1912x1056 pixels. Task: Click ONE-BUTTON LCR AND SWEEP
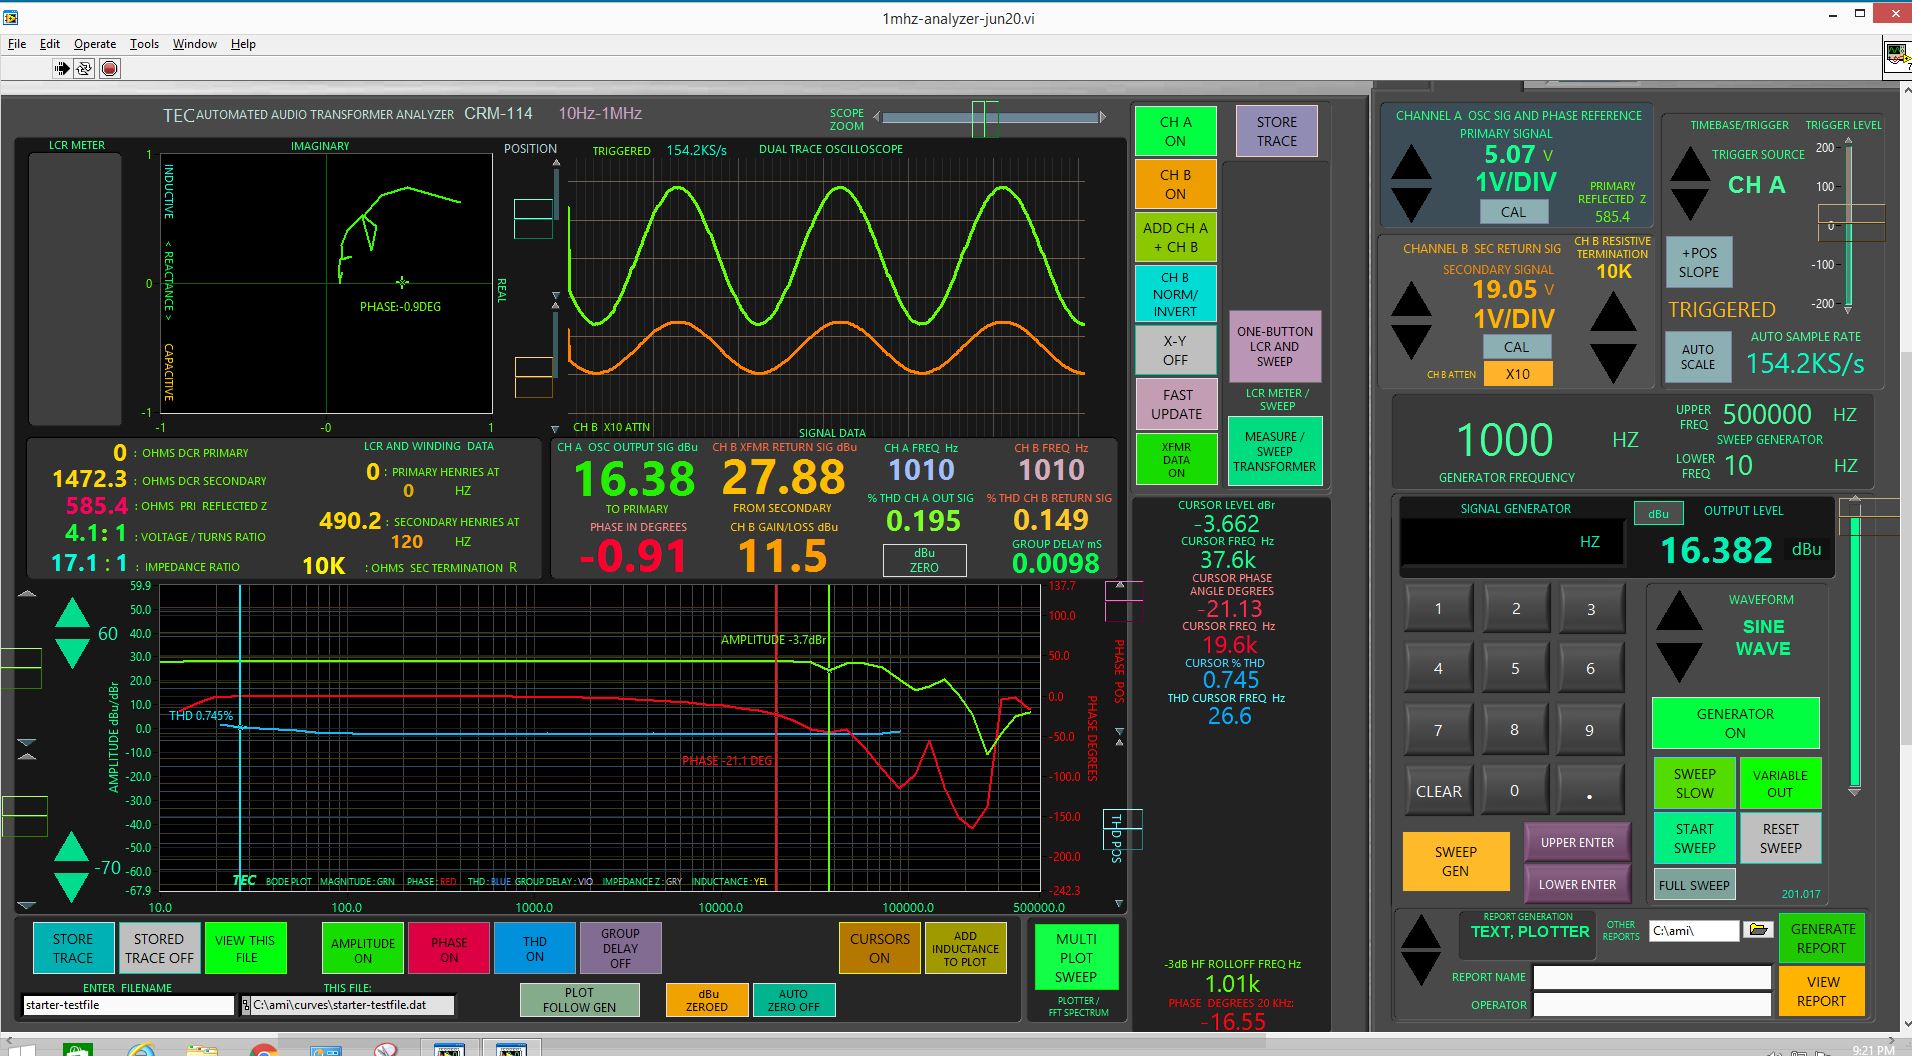click(x=1275, y=346)
